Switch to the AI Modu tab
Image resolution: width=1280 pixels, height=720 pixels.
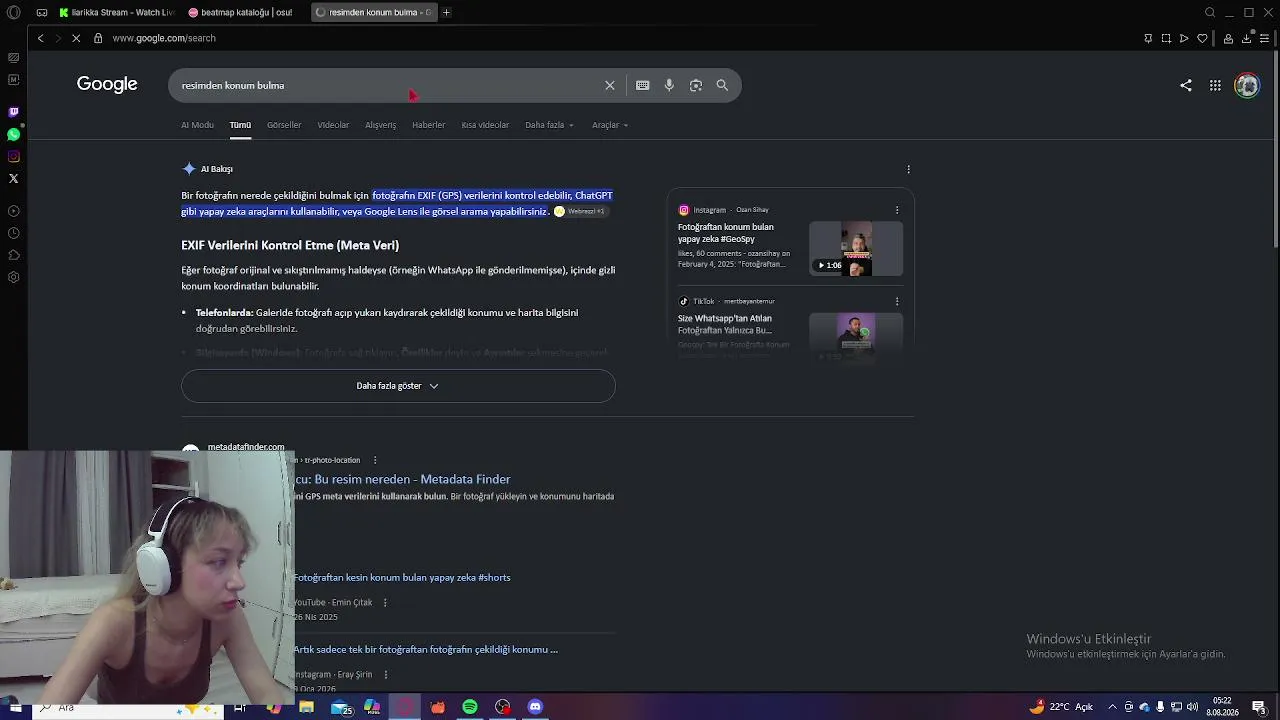pos(197,125)
